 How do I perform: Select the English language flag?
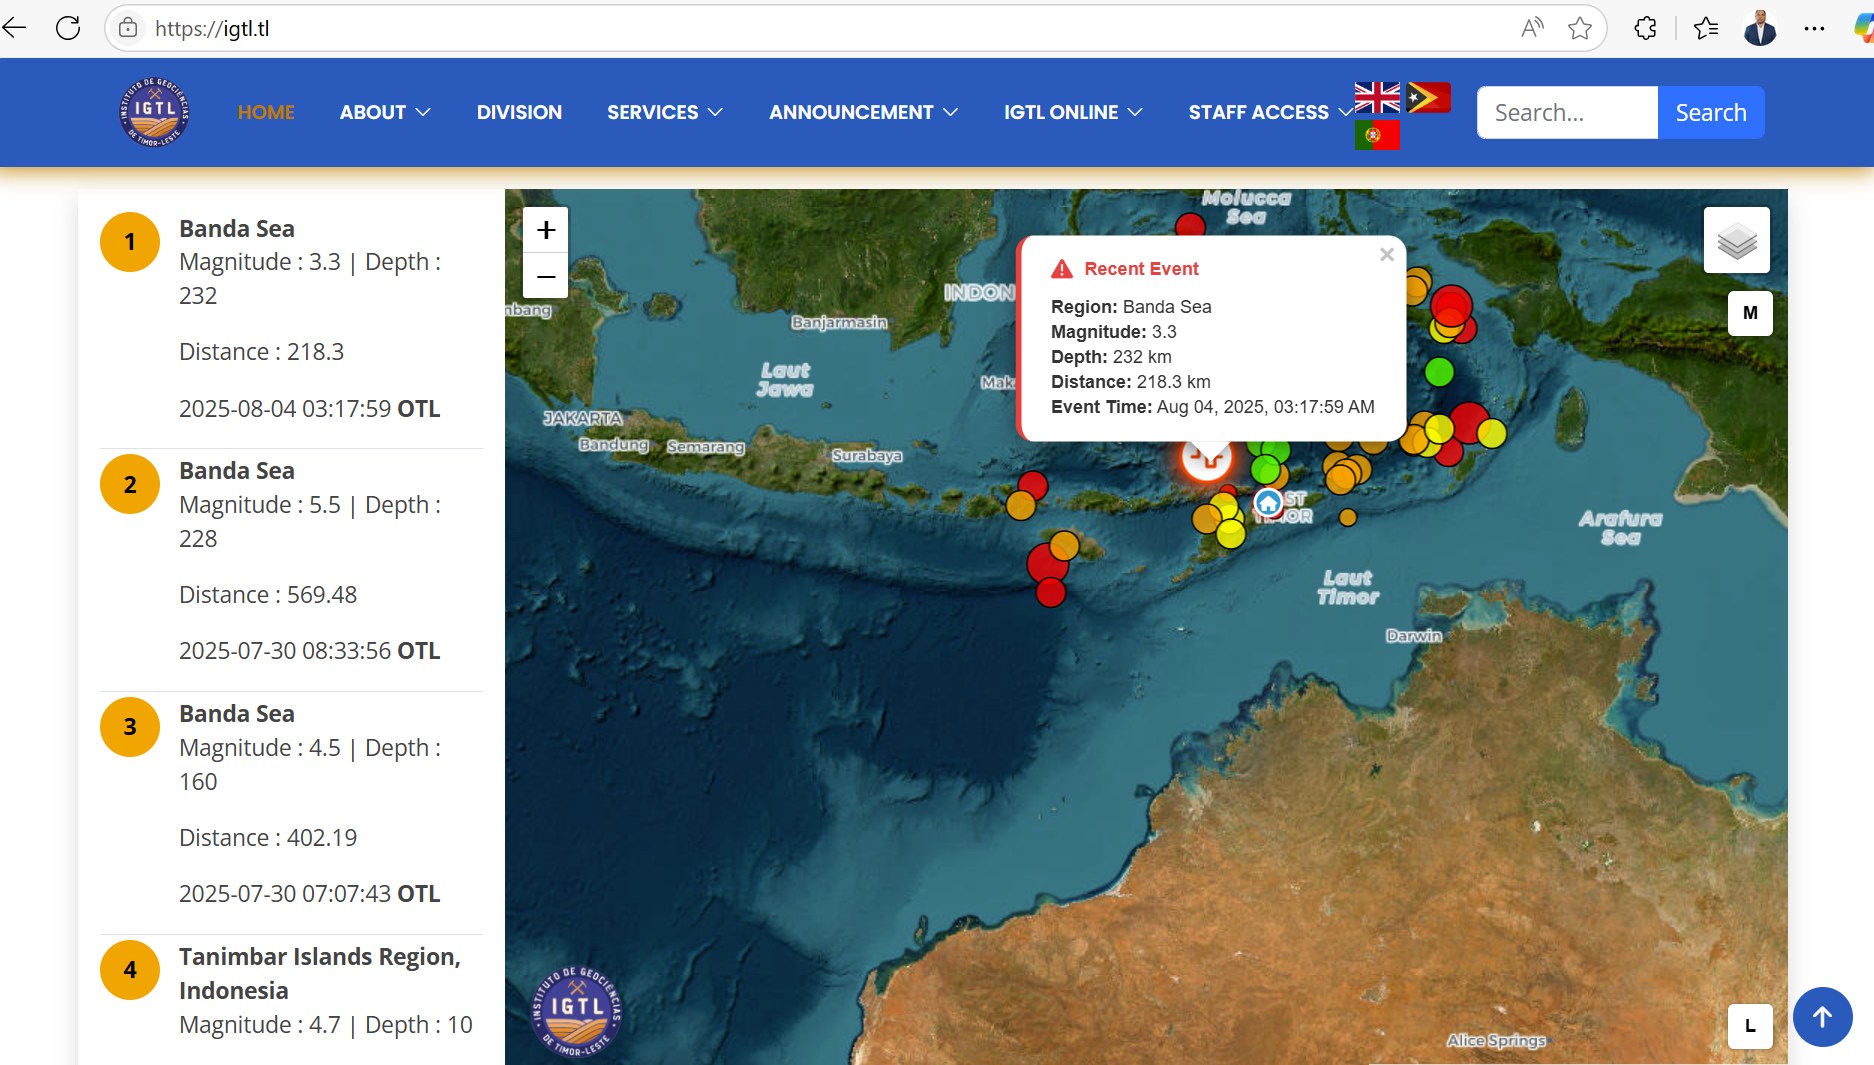pos(1377,98)
